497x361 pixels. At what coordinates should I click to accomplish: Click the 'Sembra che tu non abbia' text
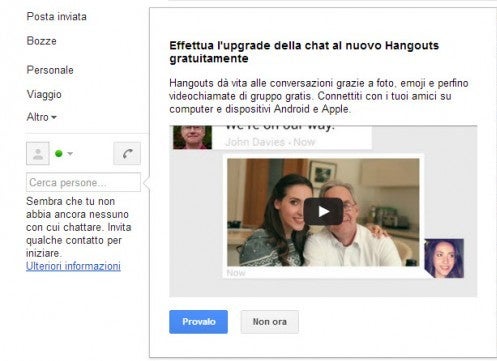pyautogui.click(x=78, y=227)
